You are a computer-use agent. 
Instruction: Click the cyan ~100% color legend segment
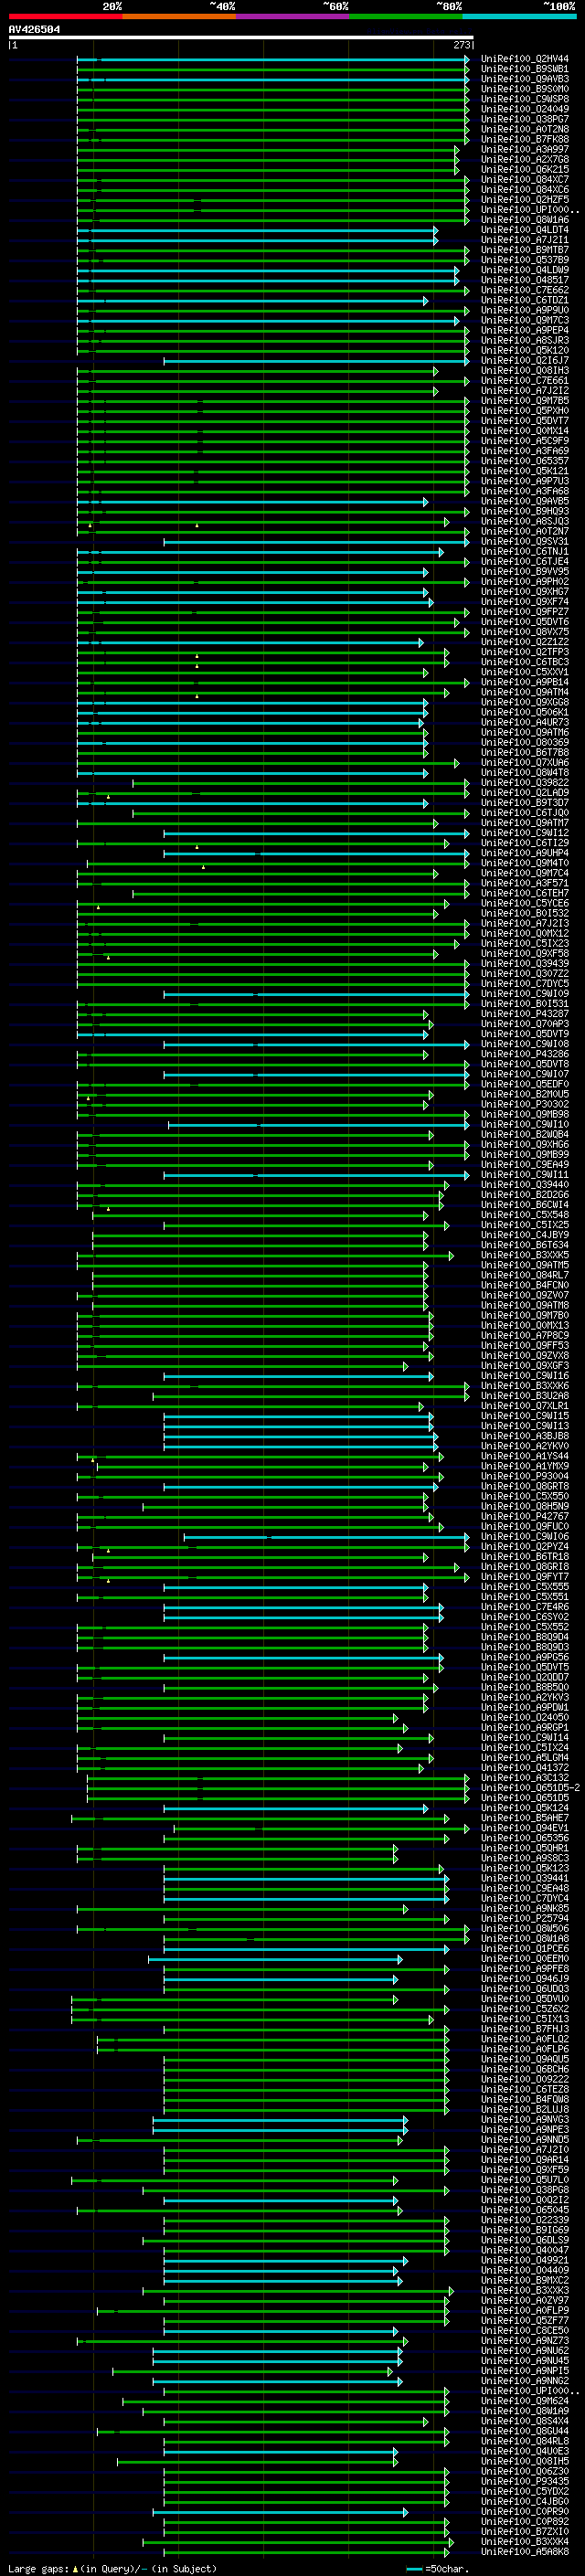(519, 16)
